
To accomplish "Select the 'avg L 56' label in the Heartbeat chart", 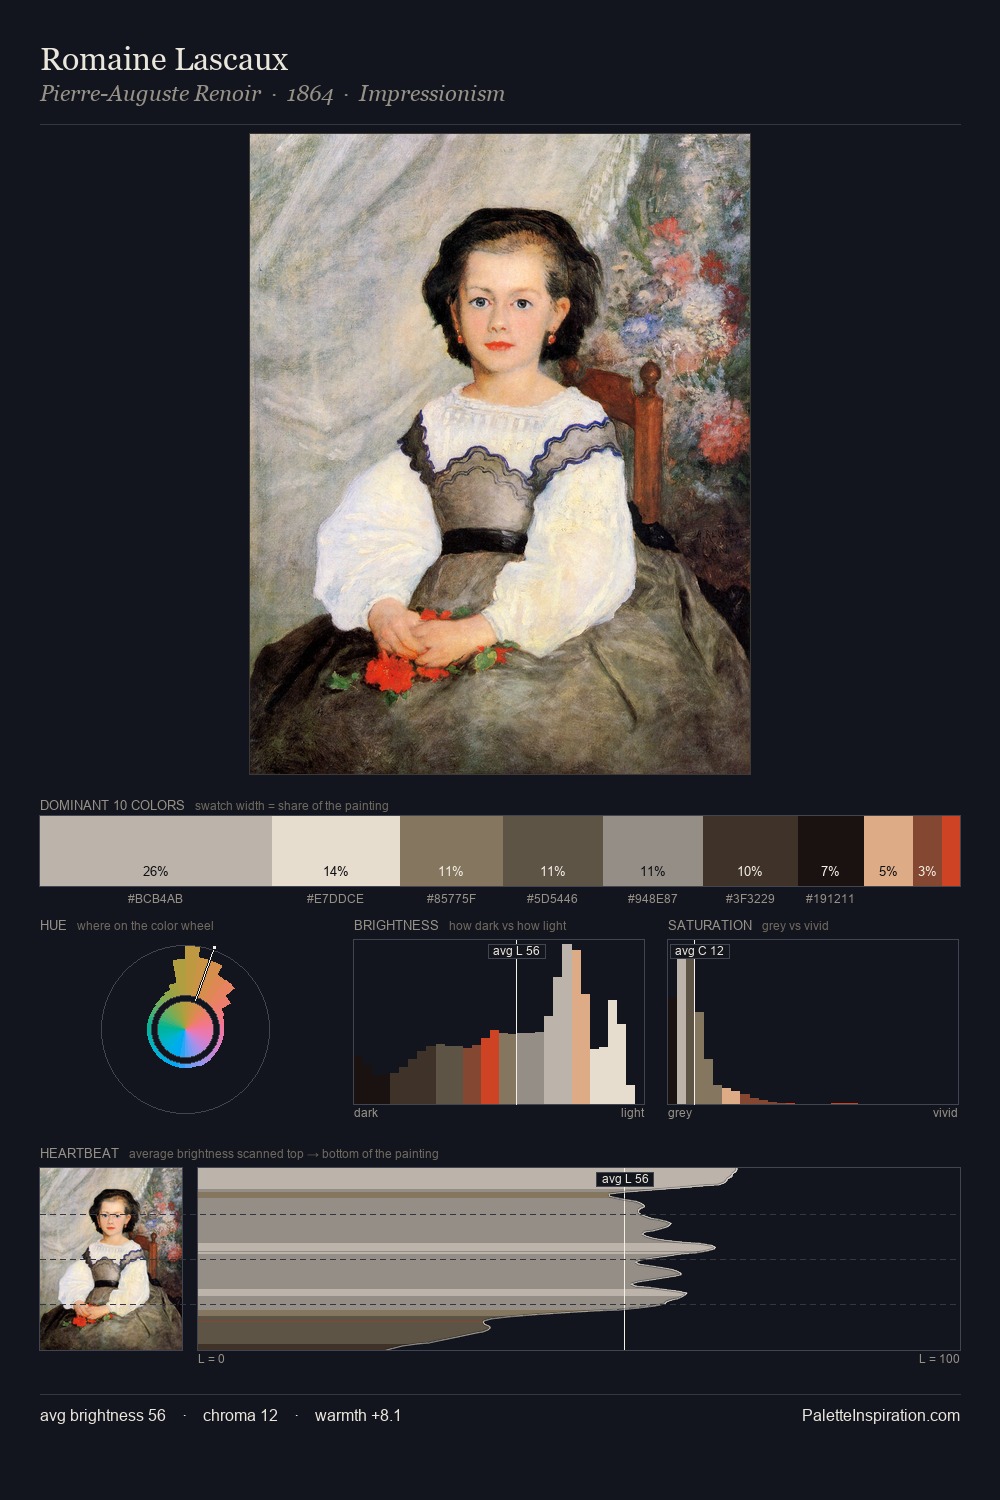I will tap(625, 1179).
